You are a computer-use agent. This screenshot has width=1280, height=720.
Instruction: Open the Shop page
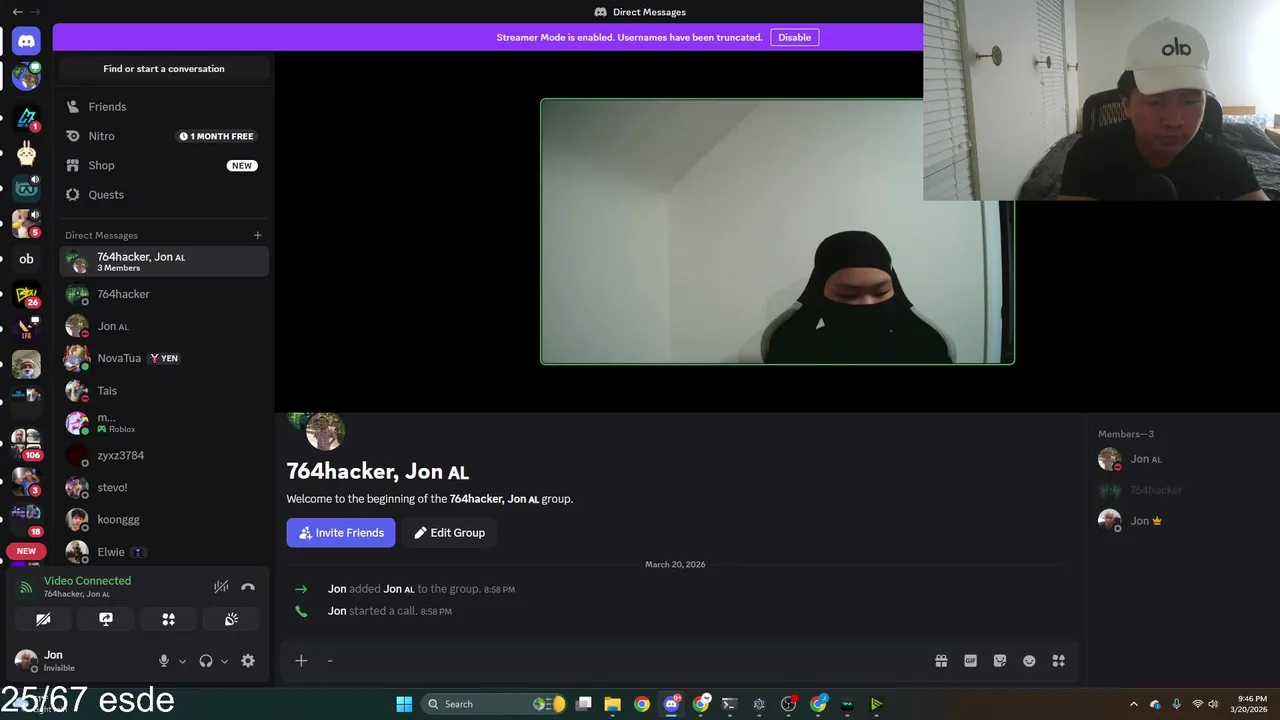[x=164, y=165]
